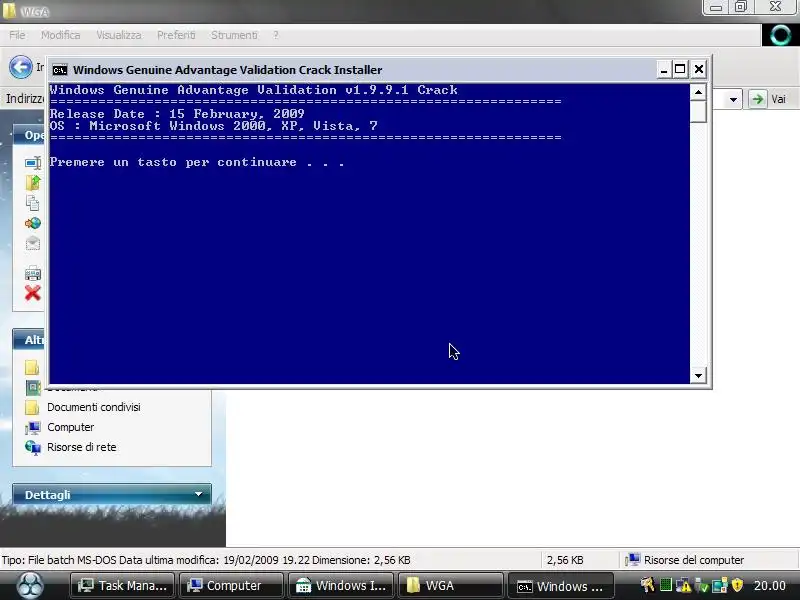Open the Modifica menu
The image size is (800, 600).
(61, 35)
